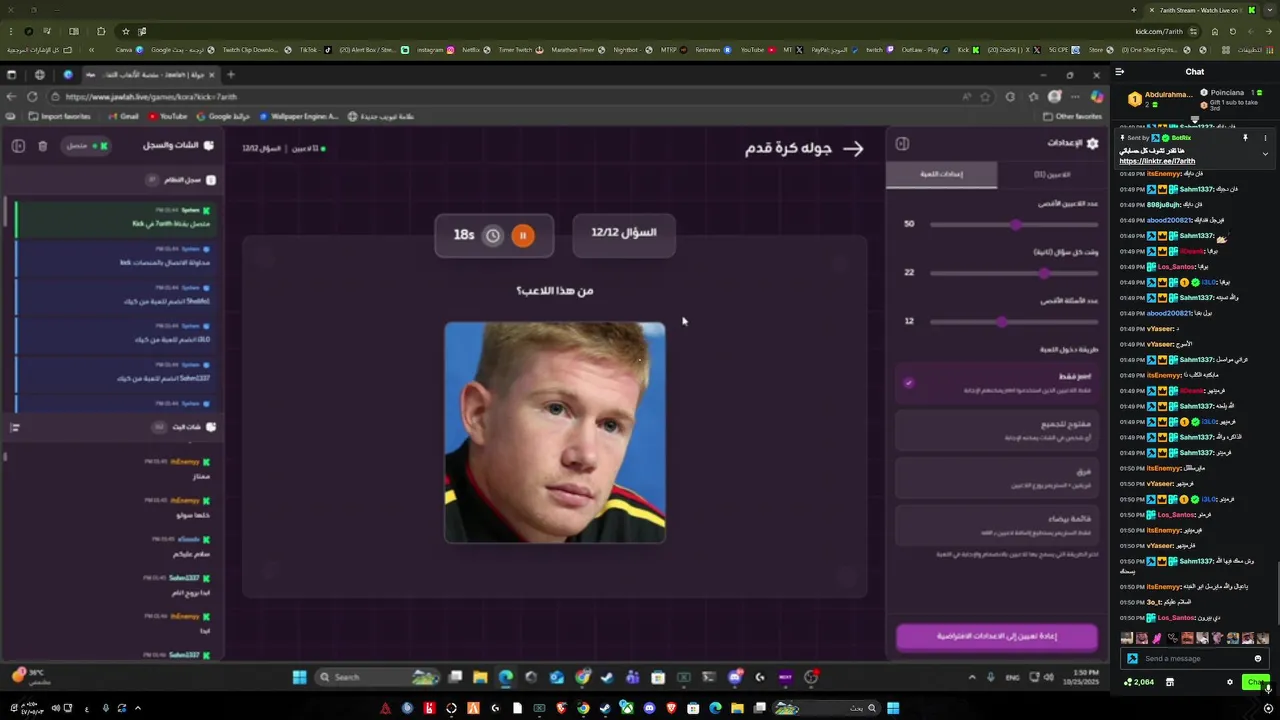Bookmark jawlah page with star icon
This screenshot has width=1280, height=720.
click(x=986, y=97)
